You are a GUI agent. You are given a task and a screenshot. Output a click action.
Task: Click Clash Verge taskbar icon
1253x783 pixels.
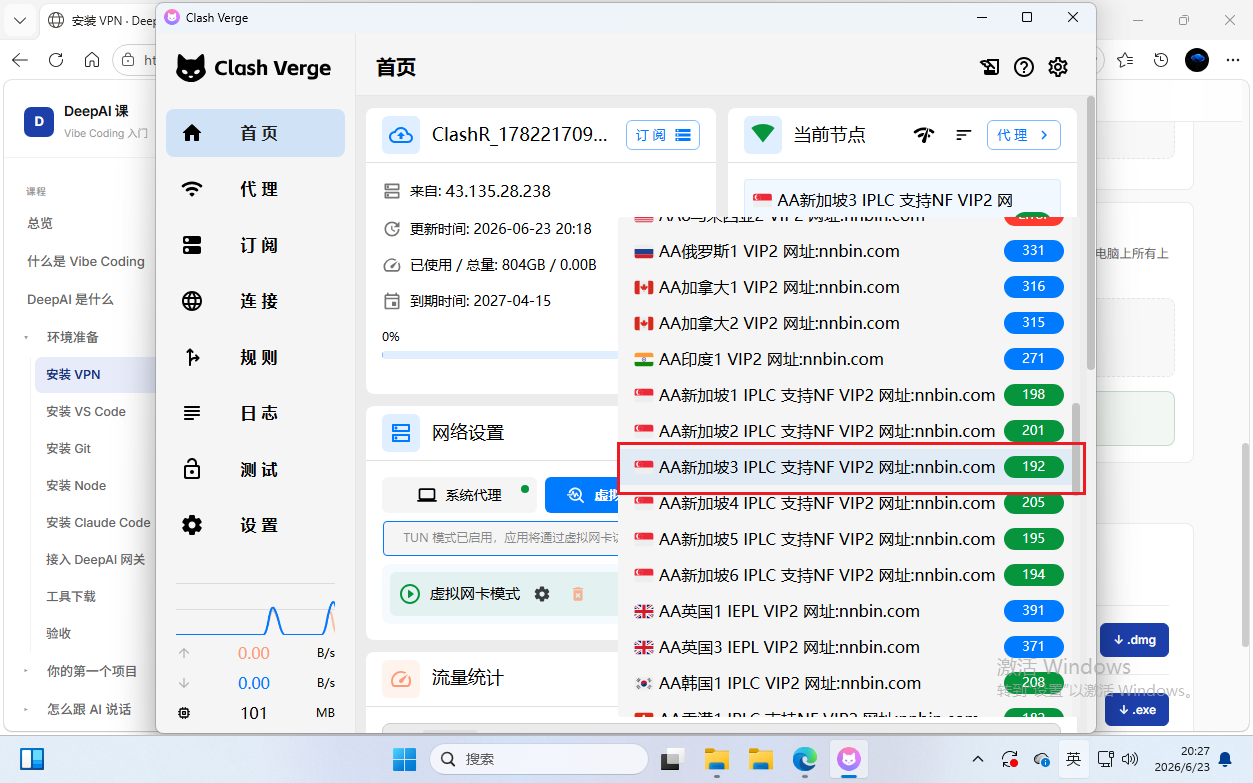tap(849, 759)
